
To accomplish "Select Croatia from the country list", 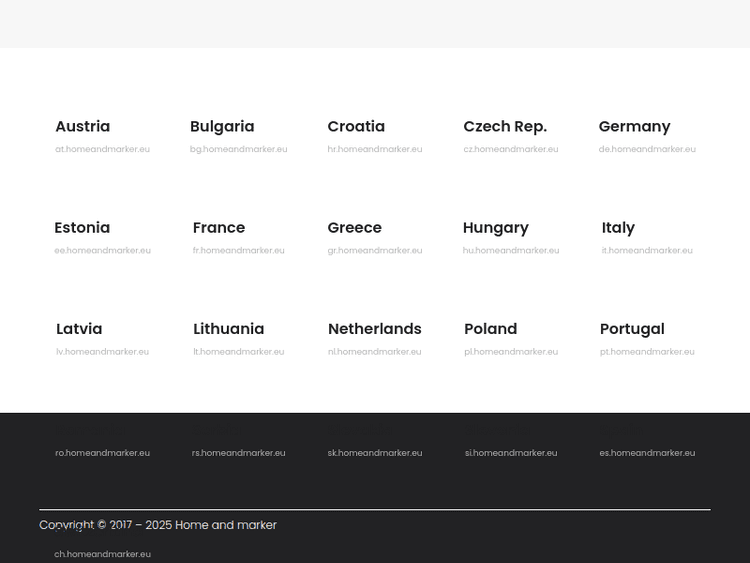I will [356, 127].
